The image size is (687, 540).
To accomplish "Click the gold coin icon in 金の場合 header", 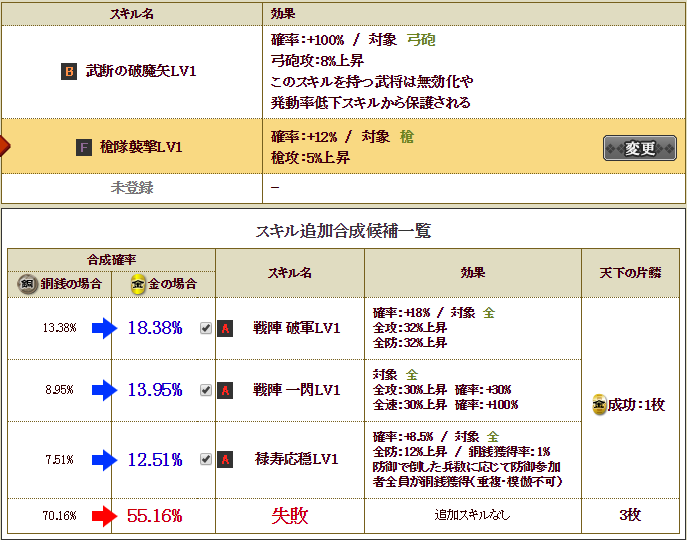I will coord(138,284).
